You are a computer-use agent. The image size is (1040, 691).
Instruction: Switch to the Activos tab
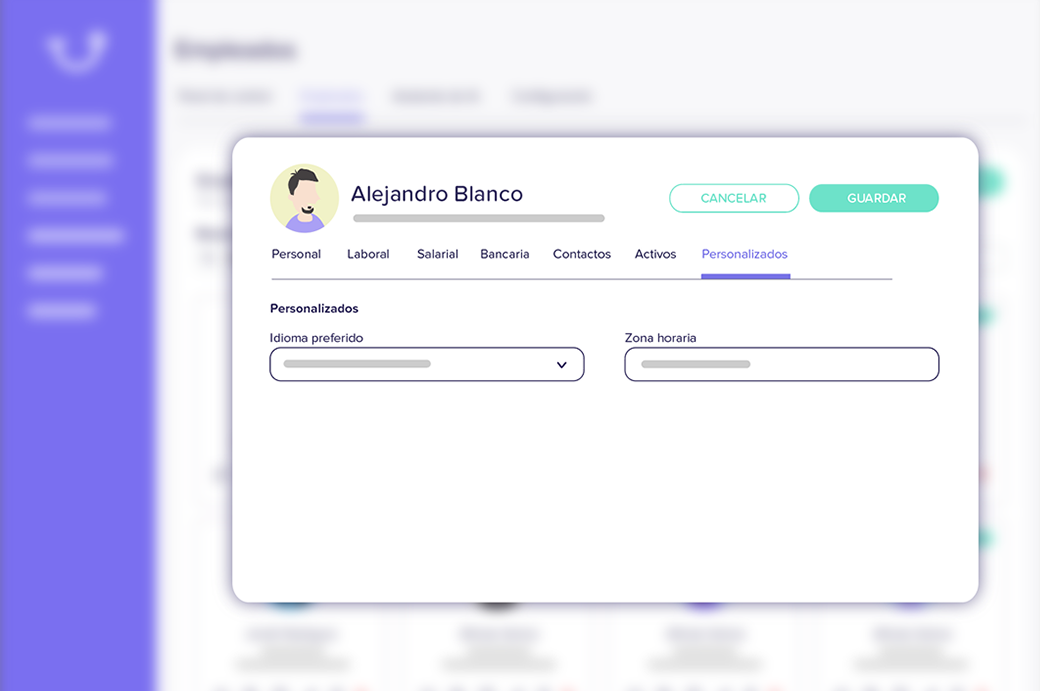click(655, 254)
